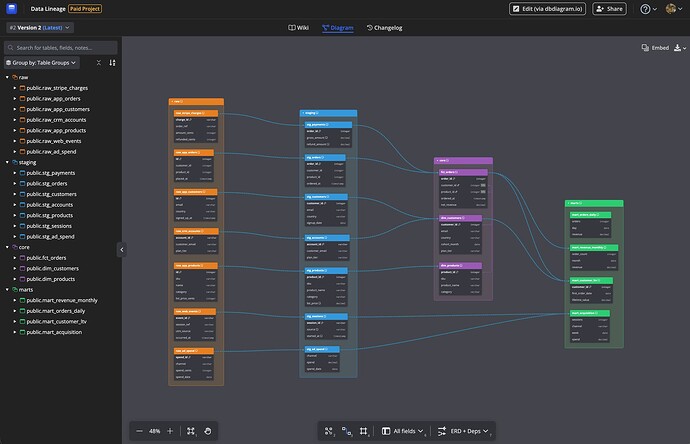
Task: Click the auto-arrange nodes icon
Action: [329, 431]
